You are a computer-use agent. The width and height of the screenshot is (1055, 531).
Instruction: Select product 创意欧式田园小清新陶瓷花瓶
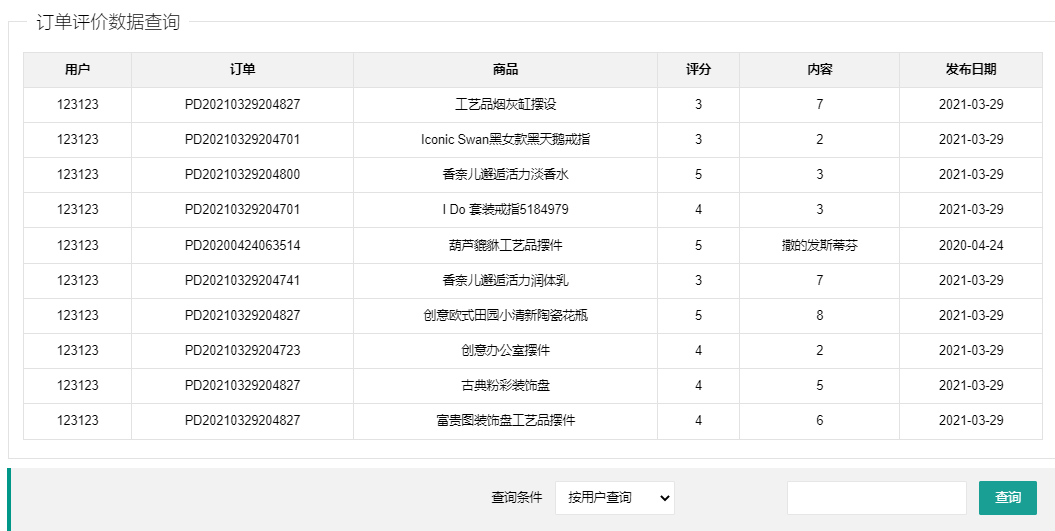505,315
